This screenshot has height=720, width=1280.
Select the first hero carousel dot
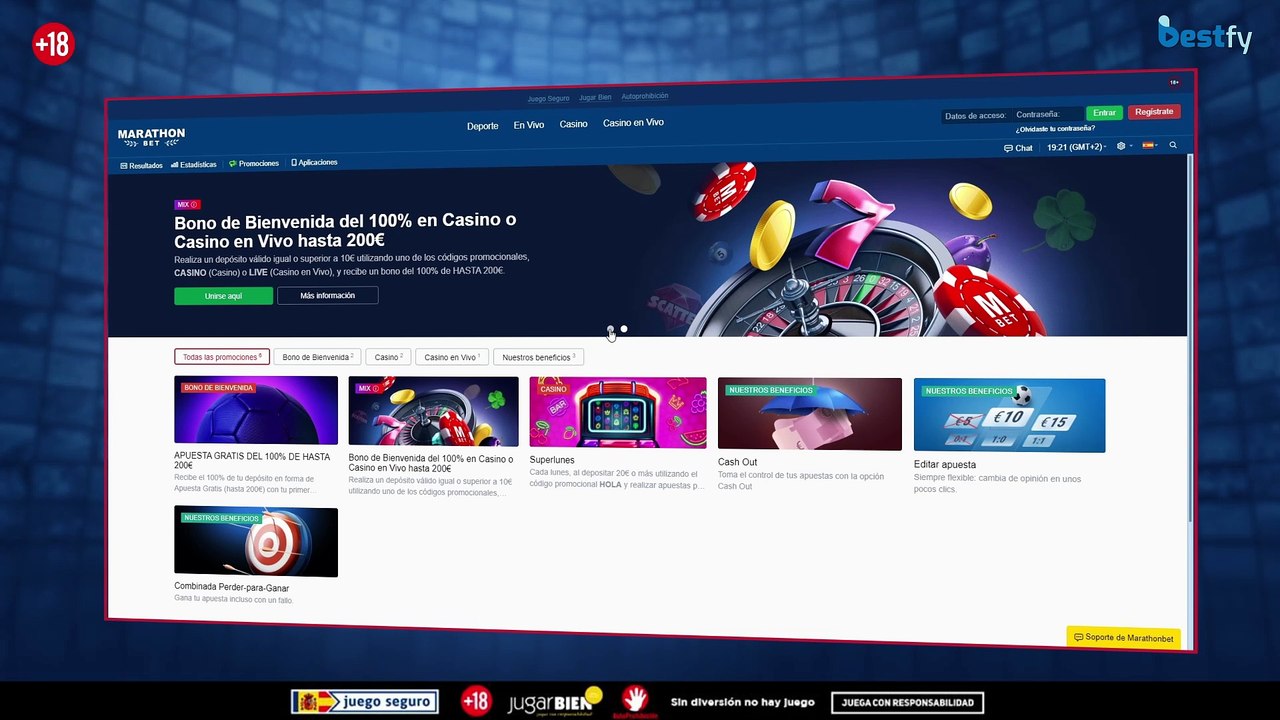point(611,329)
